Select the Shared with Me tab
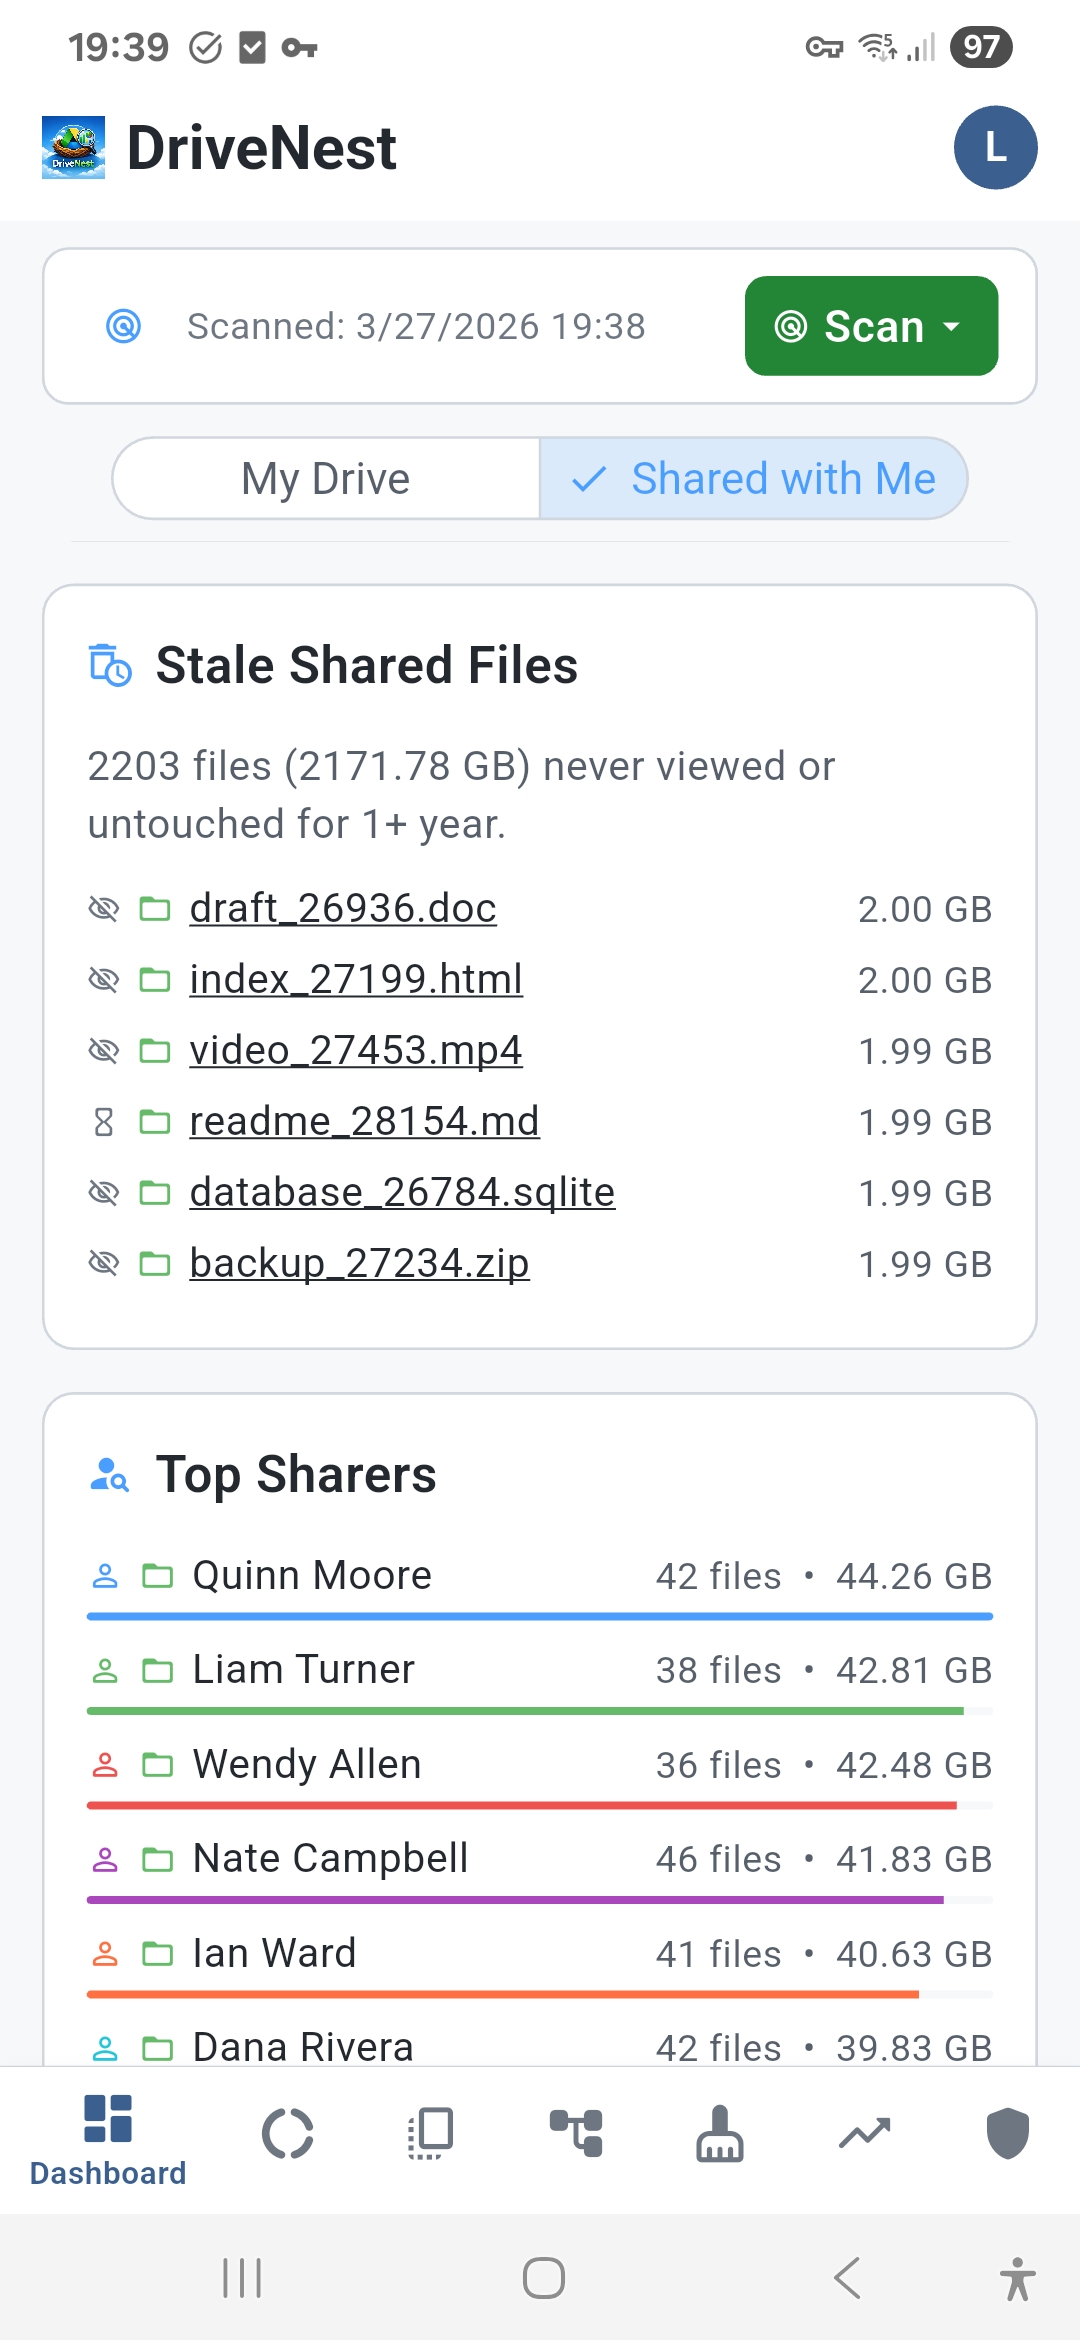Viewport: 1080px width, 2340px height. 753,479
